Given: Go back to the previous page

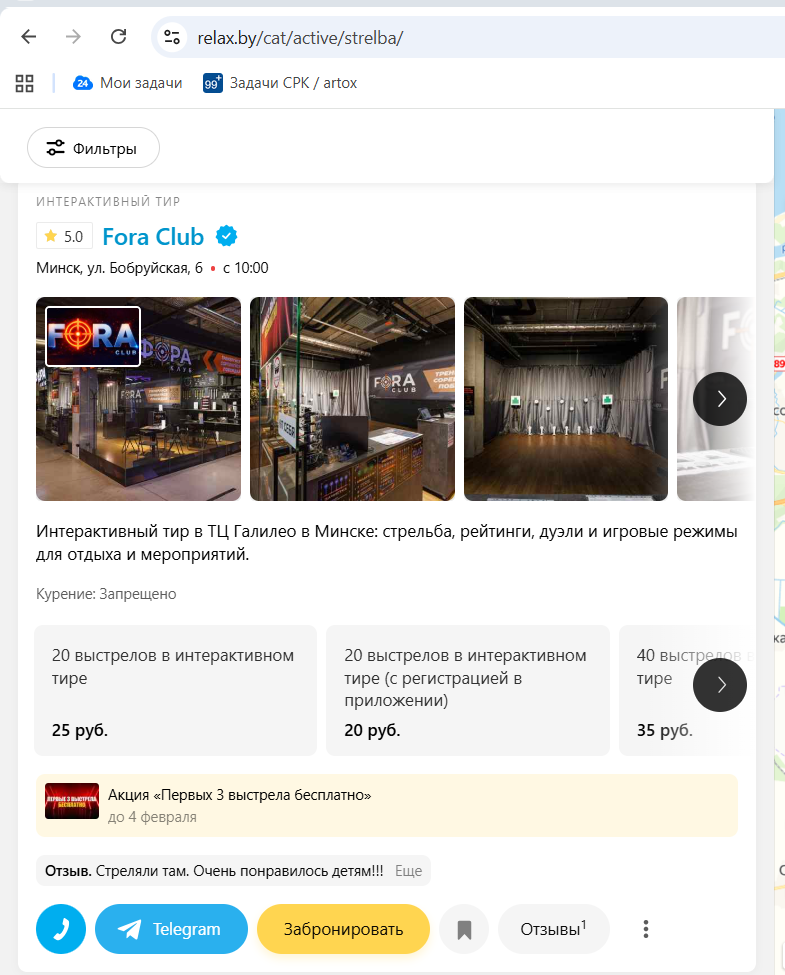Looking at the screenshot, I should (x=29, y=37).
